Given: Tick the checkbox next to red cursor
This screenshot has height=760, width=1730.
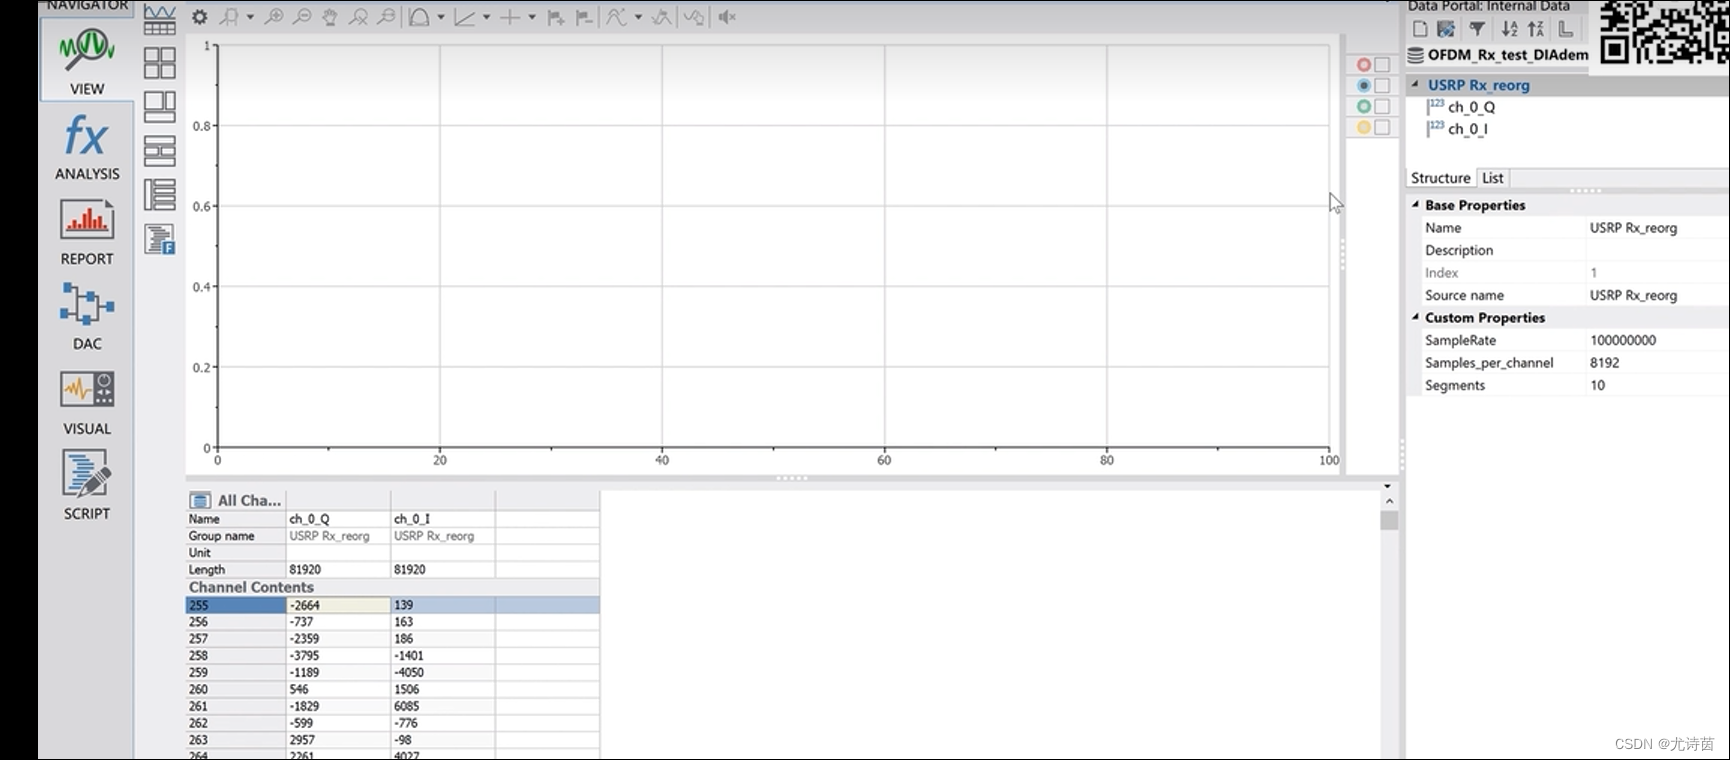Looking at the screenshot, I should pyautogui.click(x=1382, y=65).
